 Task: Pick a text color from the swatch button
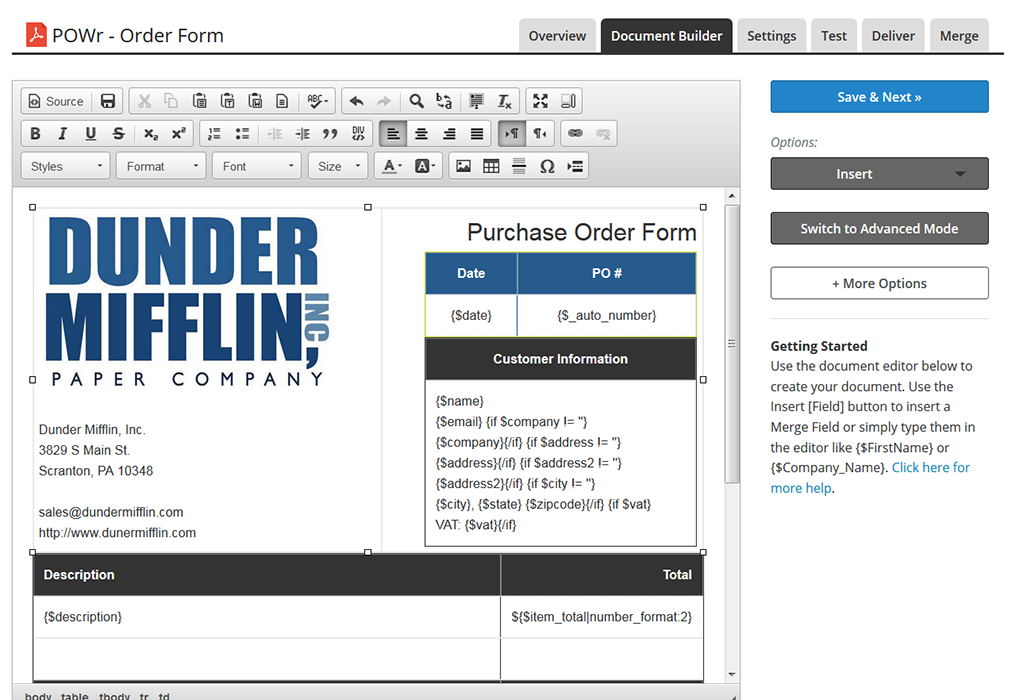point(389,166)
